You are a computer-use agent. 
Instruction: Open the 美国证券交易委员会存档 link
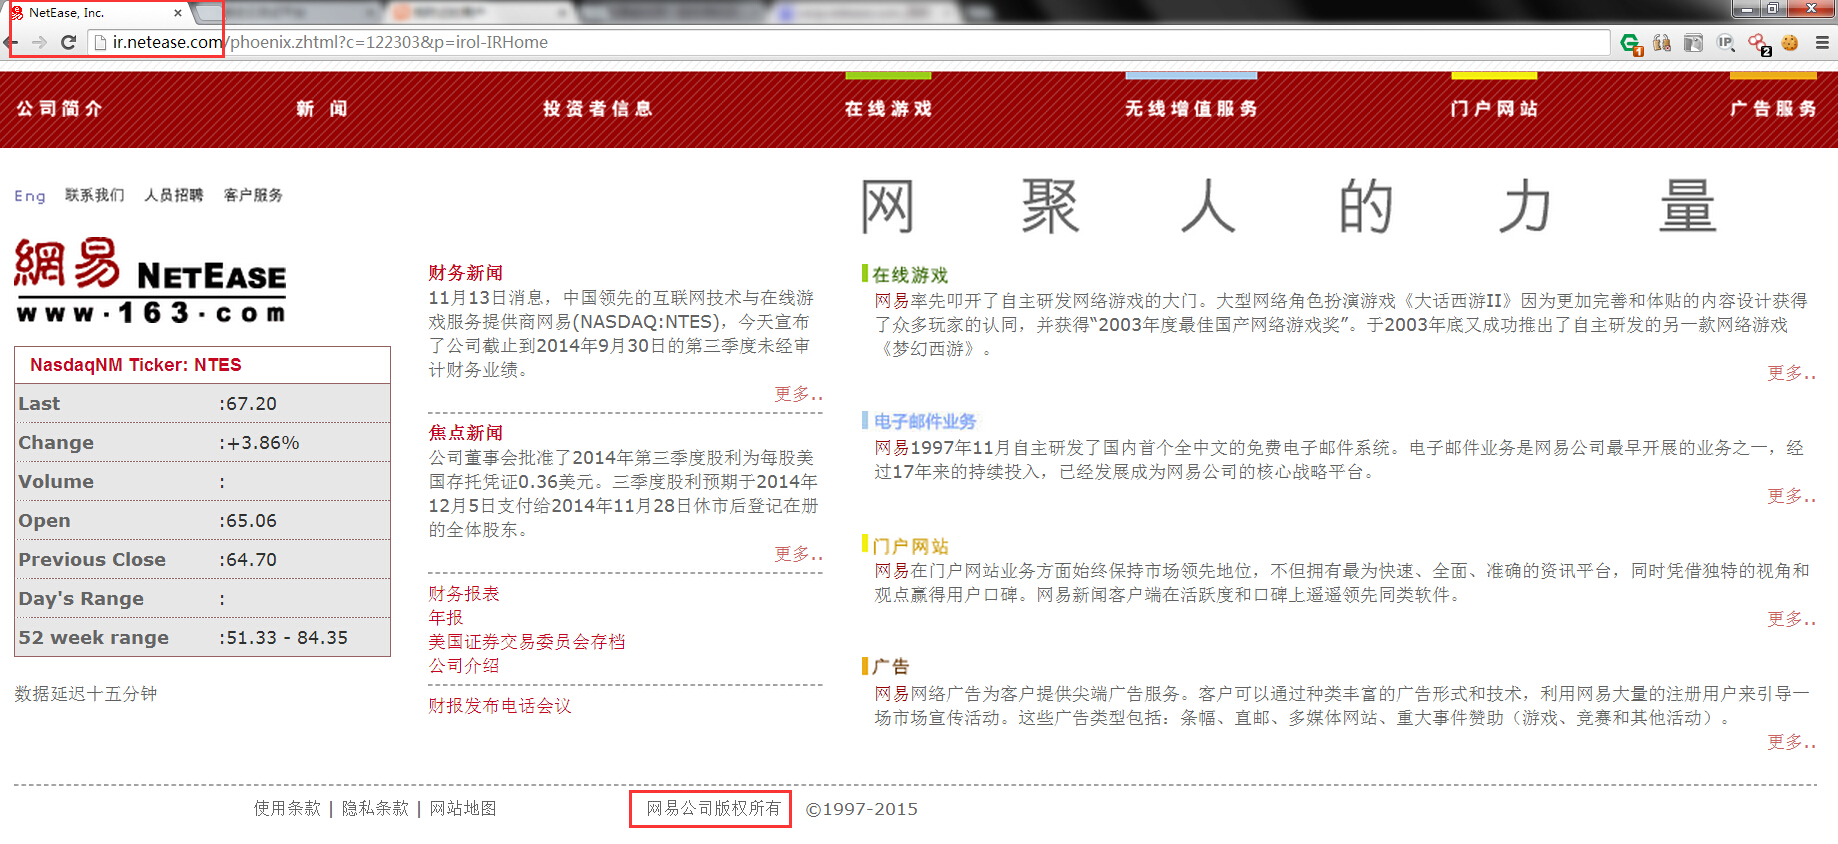527,642
